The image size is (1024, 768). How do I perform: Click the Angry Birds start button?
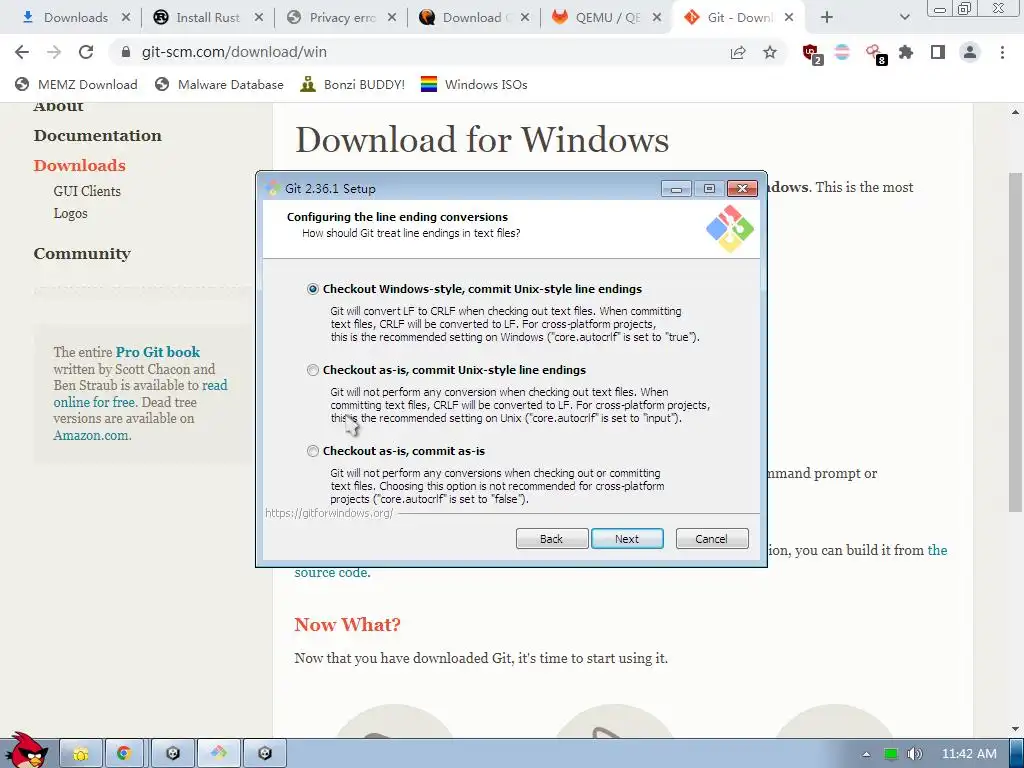coord(26,750)
